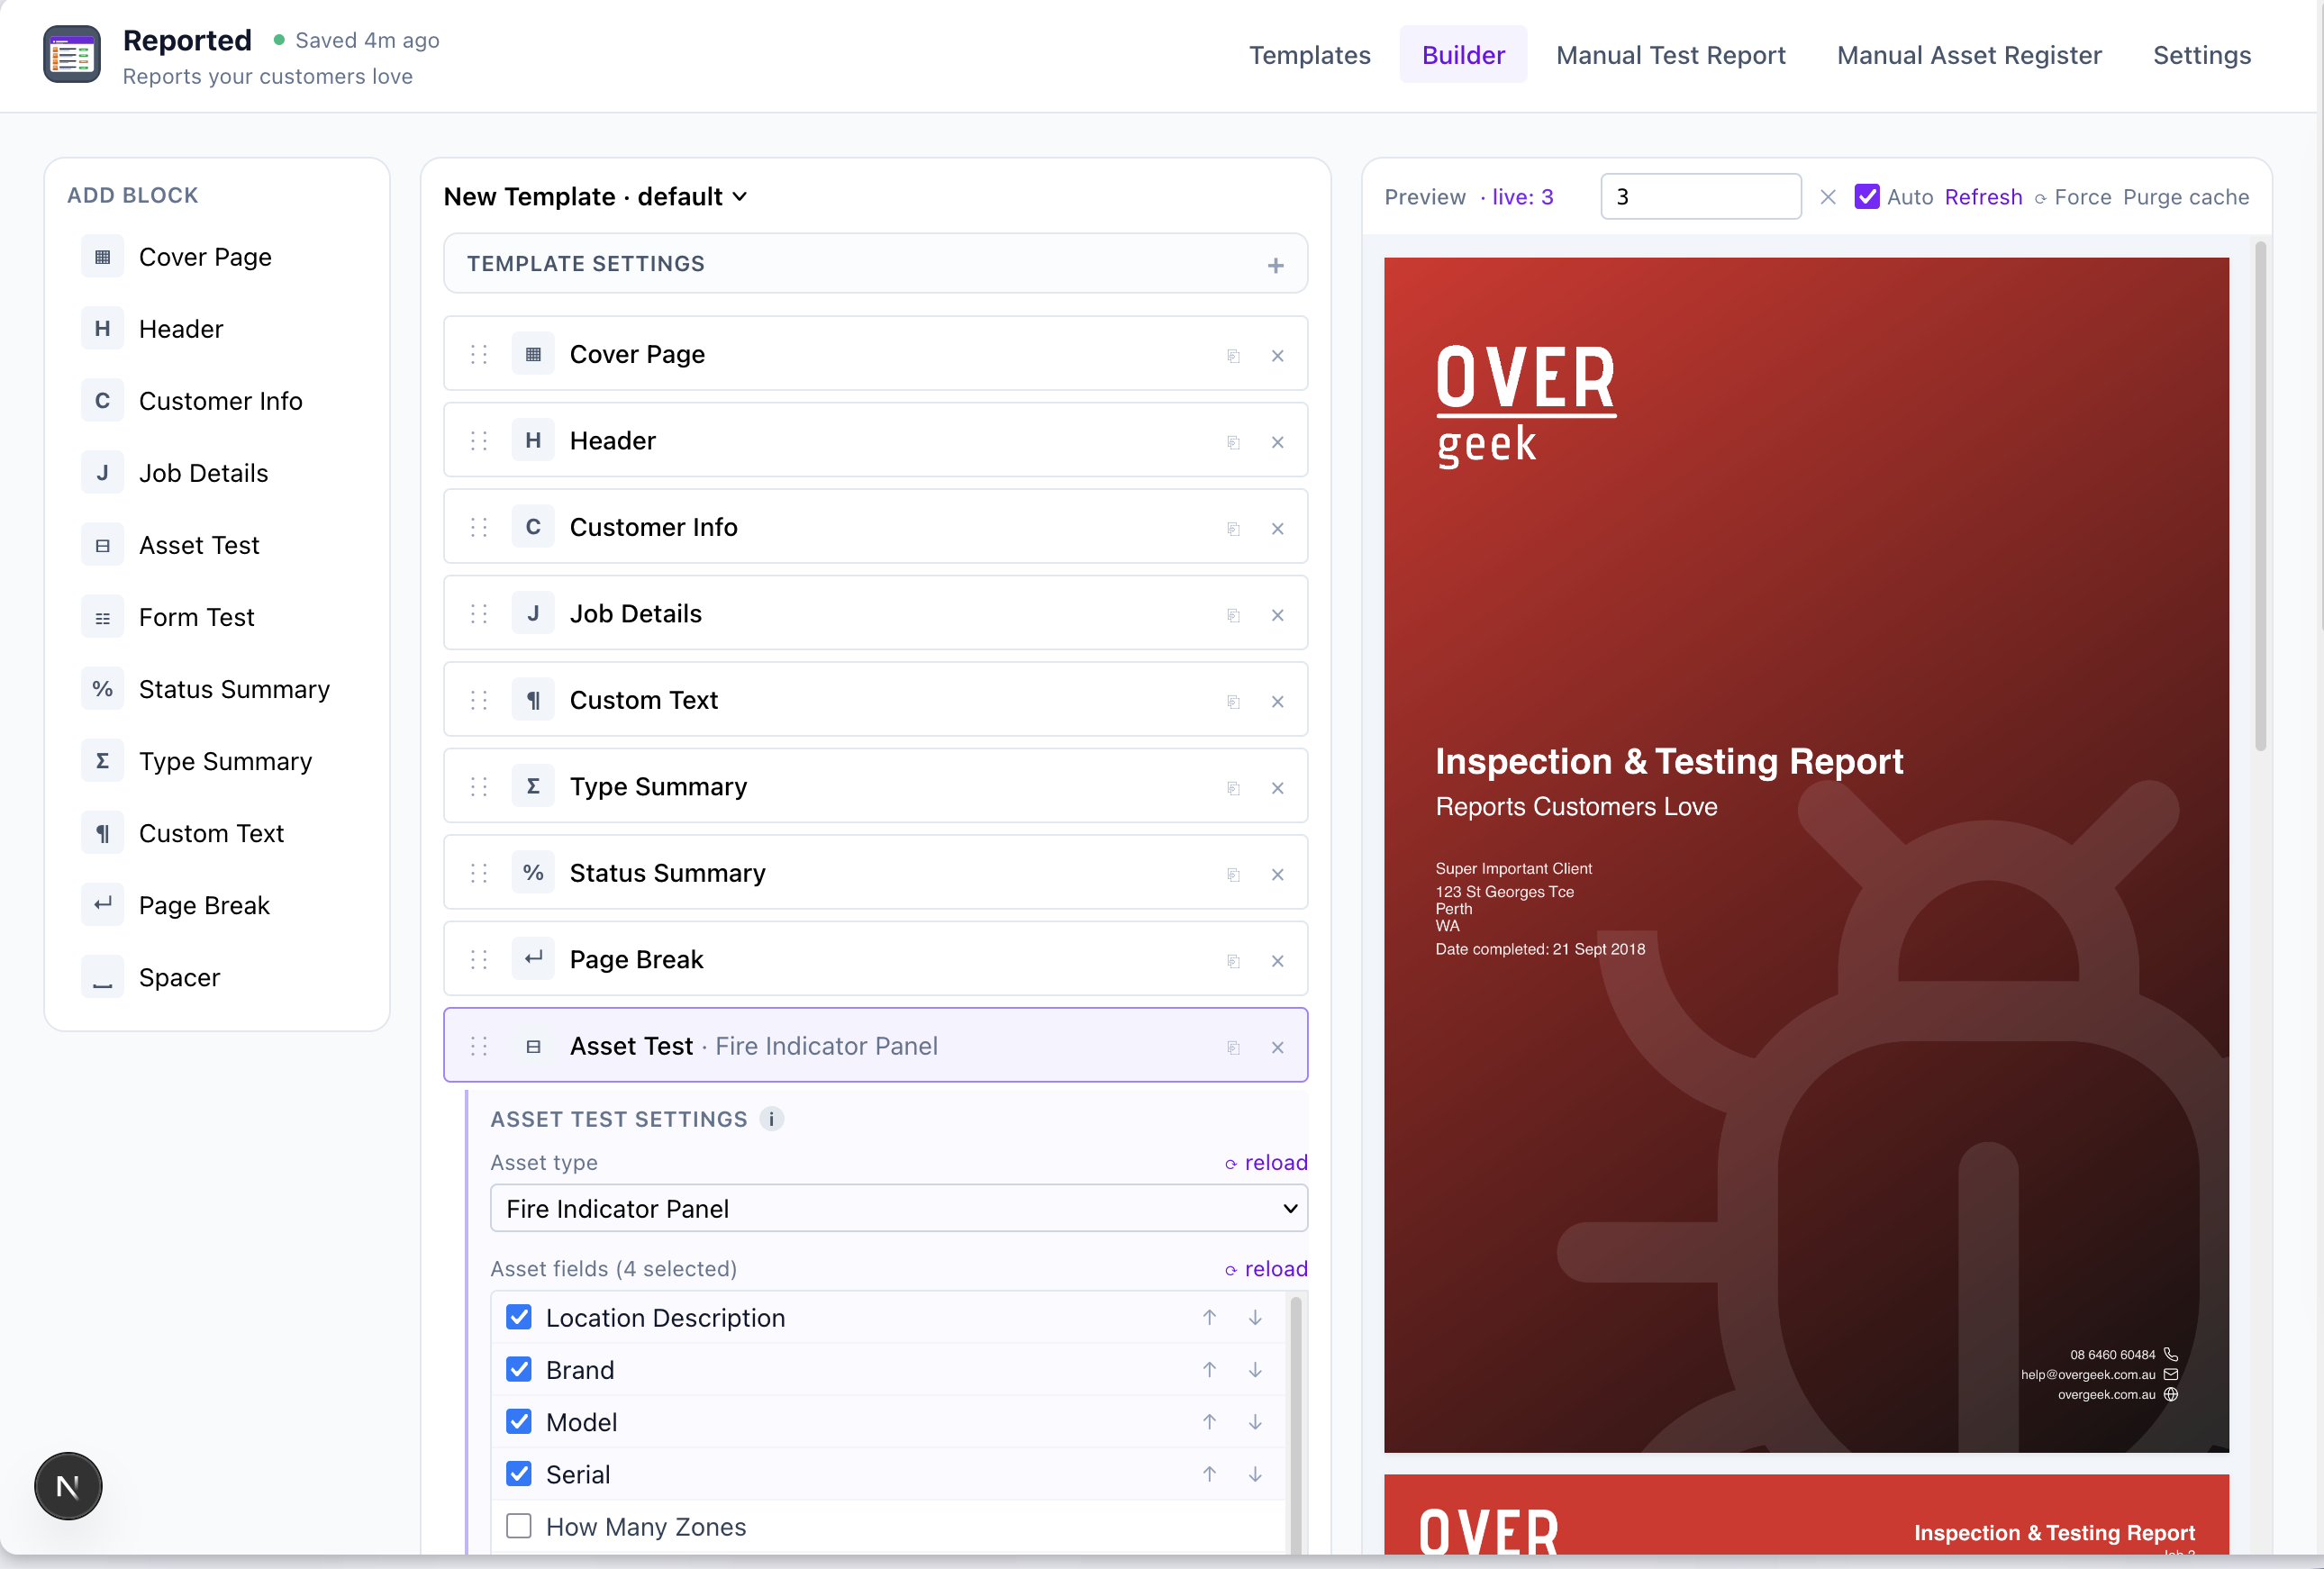Image resolution: width=2324 pixels, height=1569 pixels.
Task: Click the Force refresh link
Action: click(x=2071, y=197)
